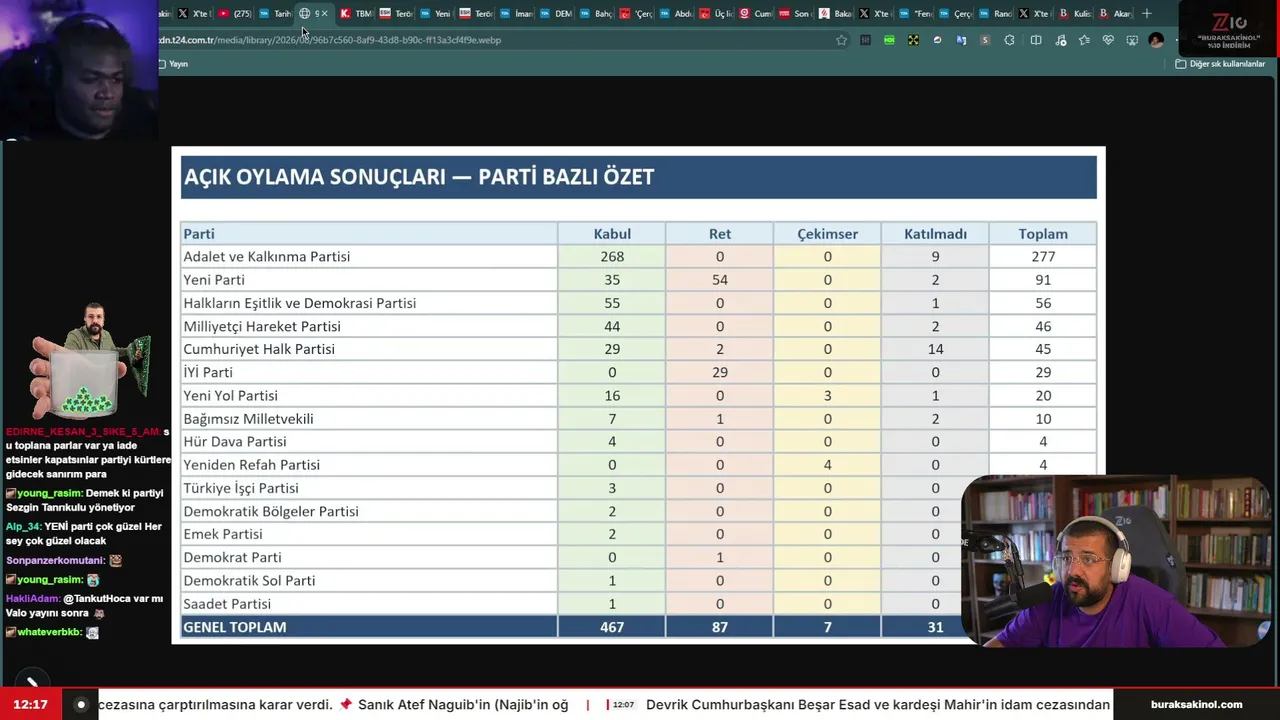Close the active webp image tab
This screenshot has width=1280, height=720.
tap(324, 13)
